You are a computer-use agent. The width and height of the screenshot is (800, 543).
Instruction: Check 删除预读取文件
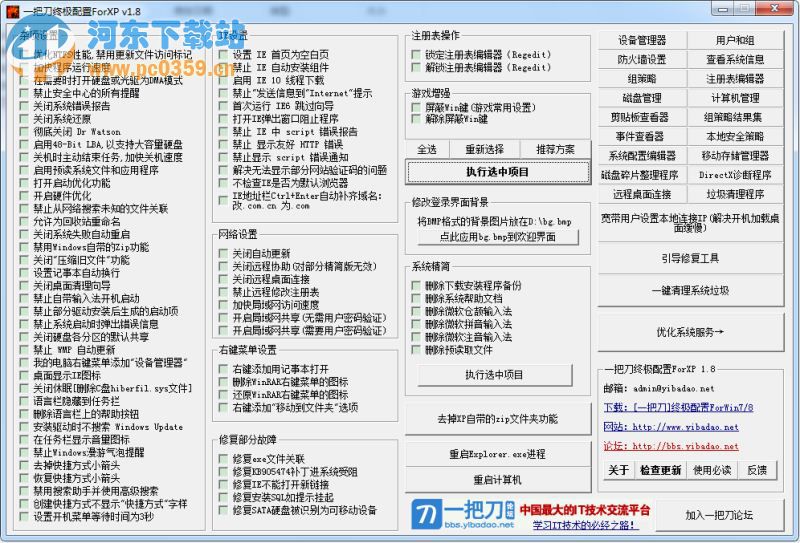(x=416, y=350)
